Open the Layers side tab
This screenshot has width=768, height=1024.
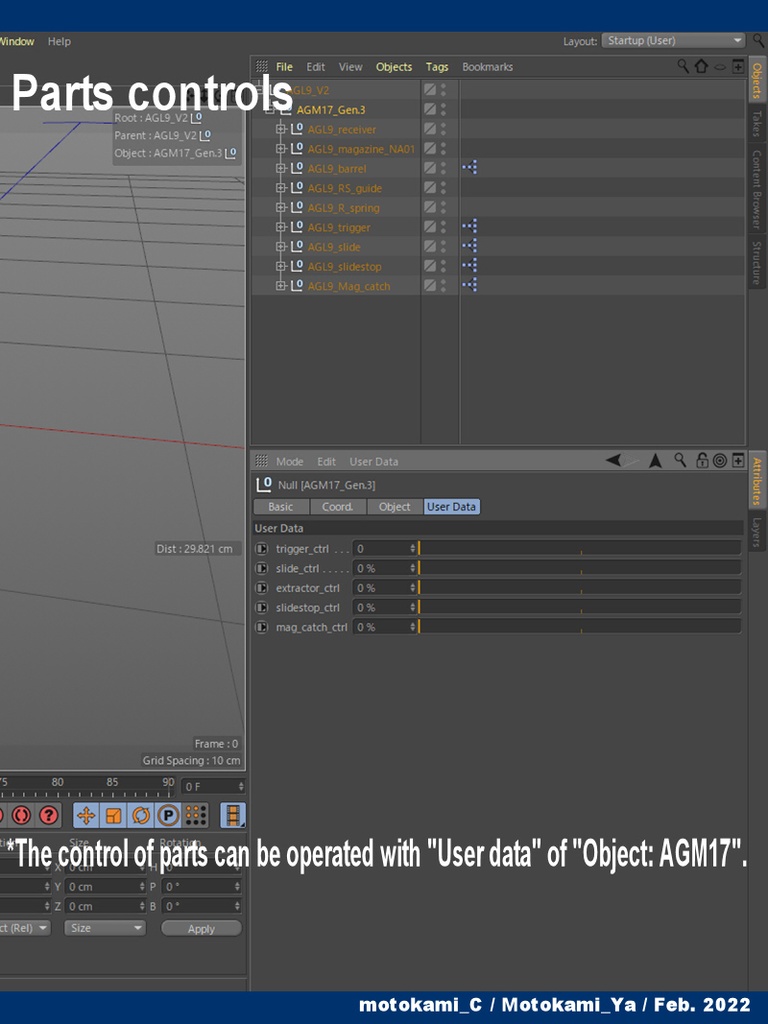coord(757,532)
